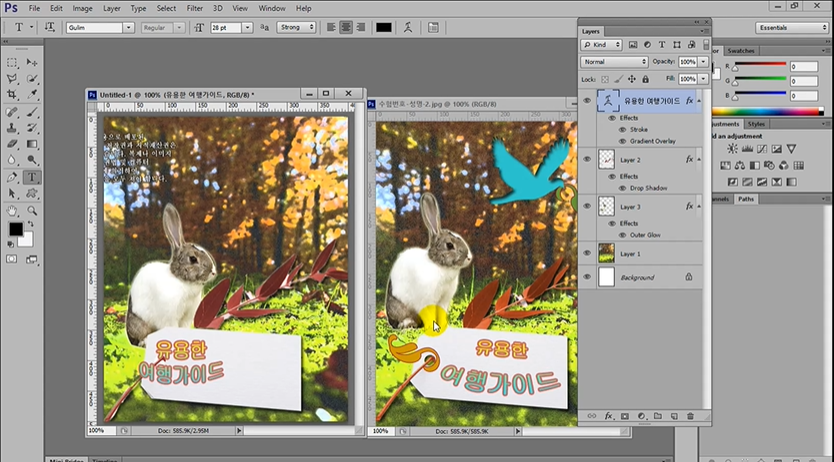Click the foreground color swatch

[16, 229]
